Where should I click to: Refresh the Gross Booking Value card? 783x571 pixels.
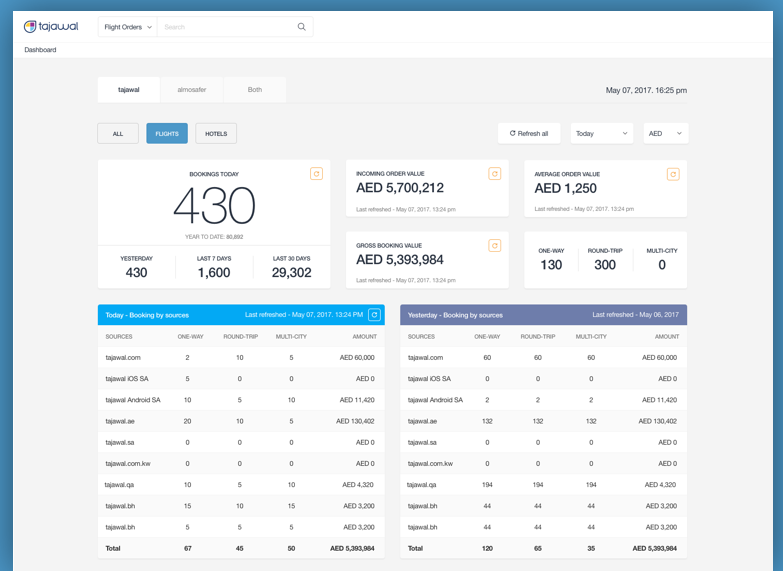(x=494, y=246)
